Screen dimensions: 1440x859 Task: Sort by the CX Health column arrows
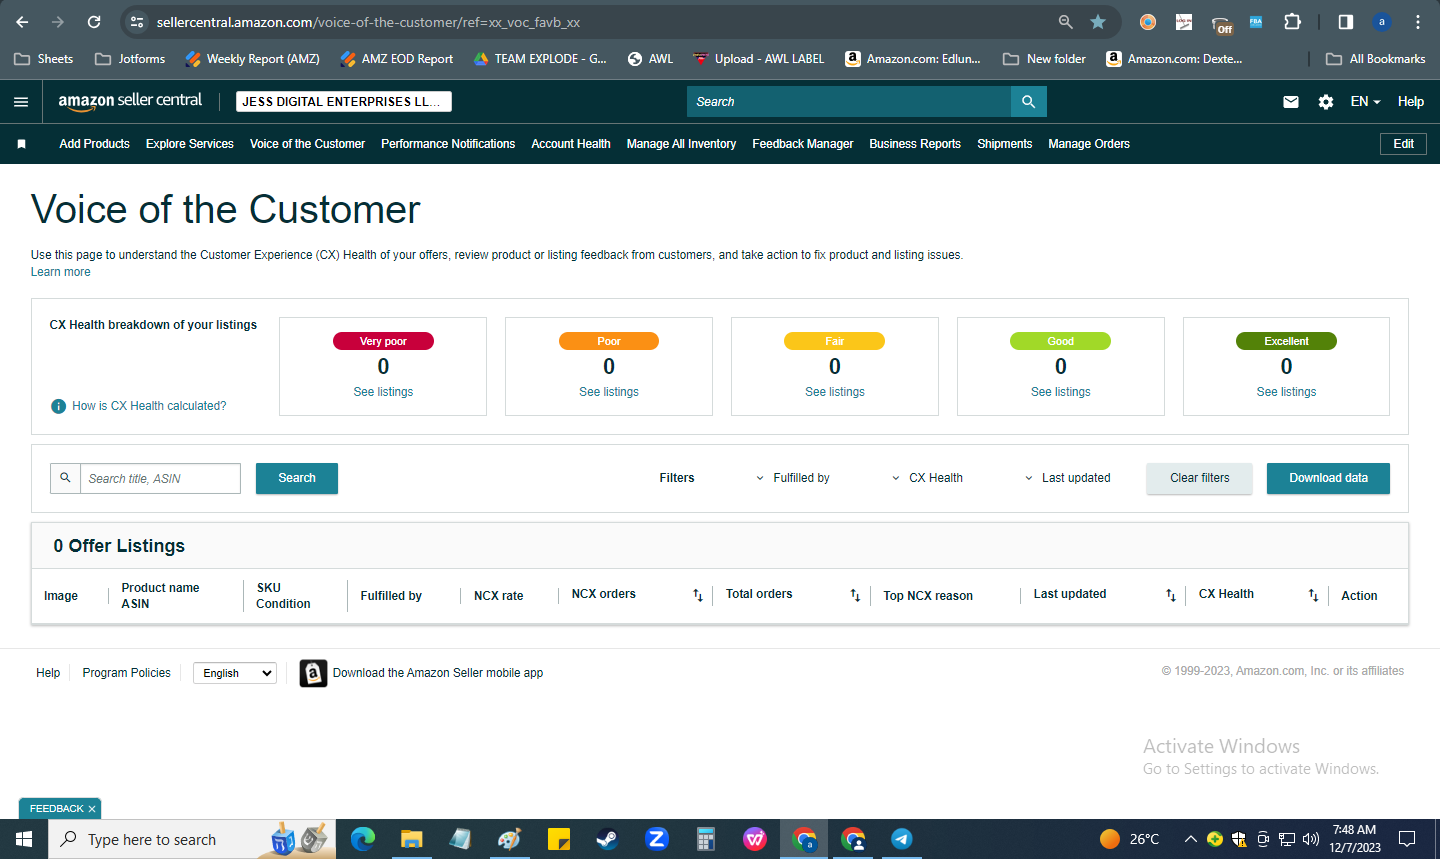coord(1314,595)
